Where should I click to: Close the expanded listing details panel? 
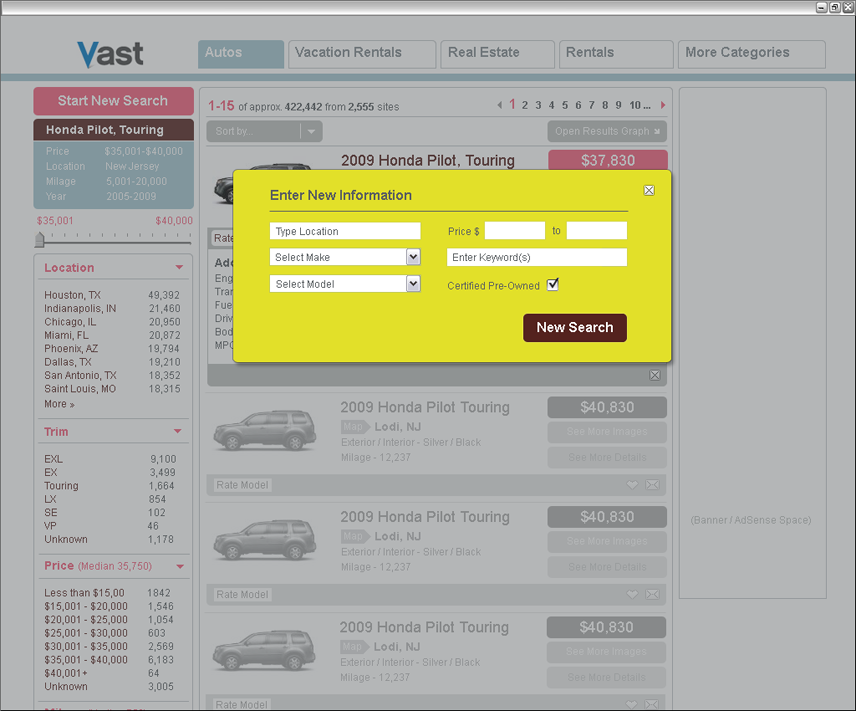[655, 375]
